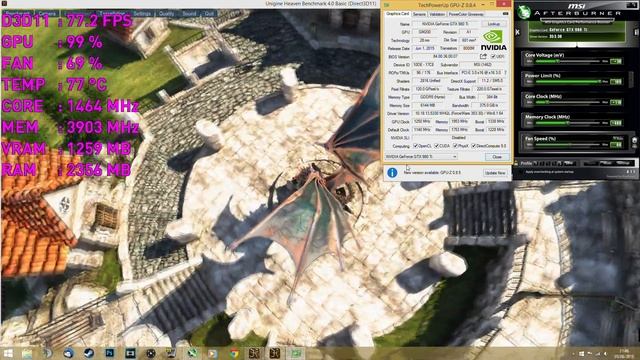Click the GPU-Z title bar app icon
The height and width of the screenshot is (360, 640).
point(386,4)
